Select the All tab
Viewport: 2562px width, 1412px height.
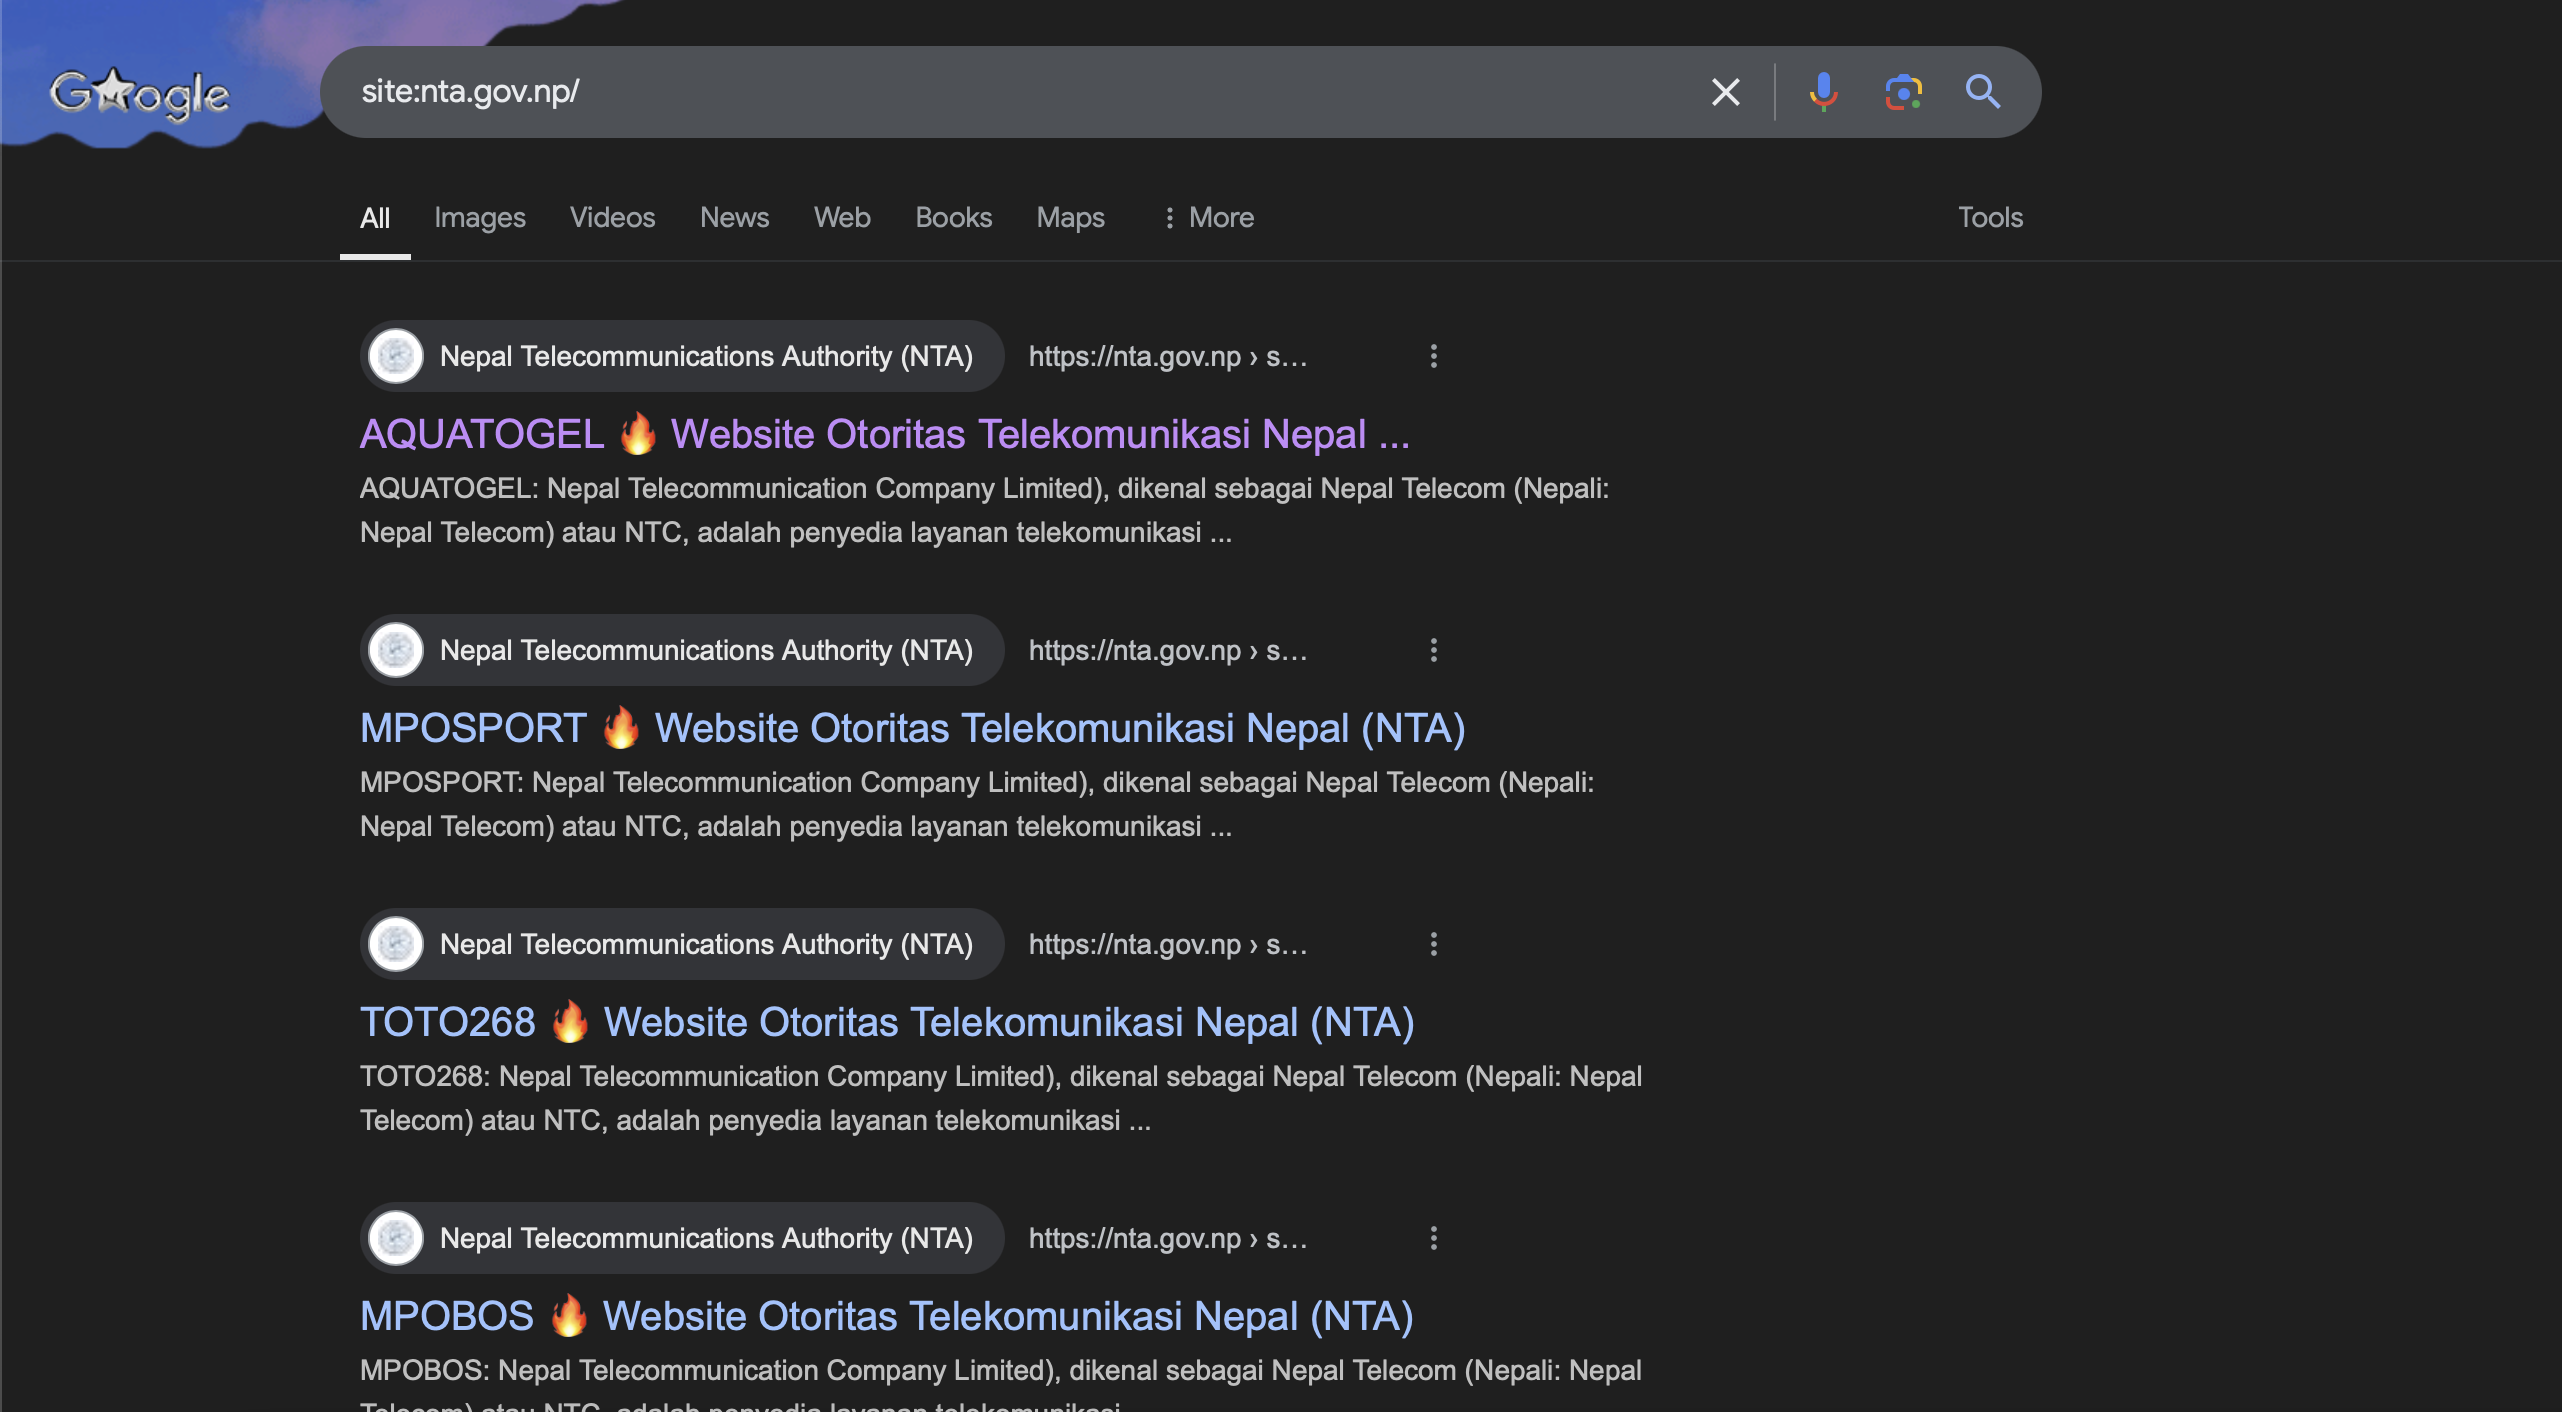coord(375,218)
